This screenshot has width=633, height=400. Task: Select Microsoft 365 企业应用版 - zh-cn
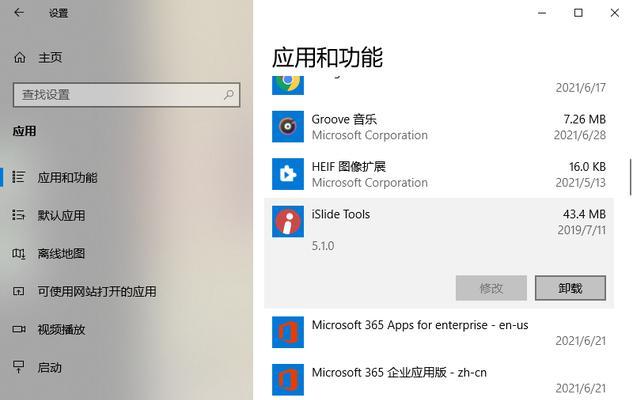(399, 372)
